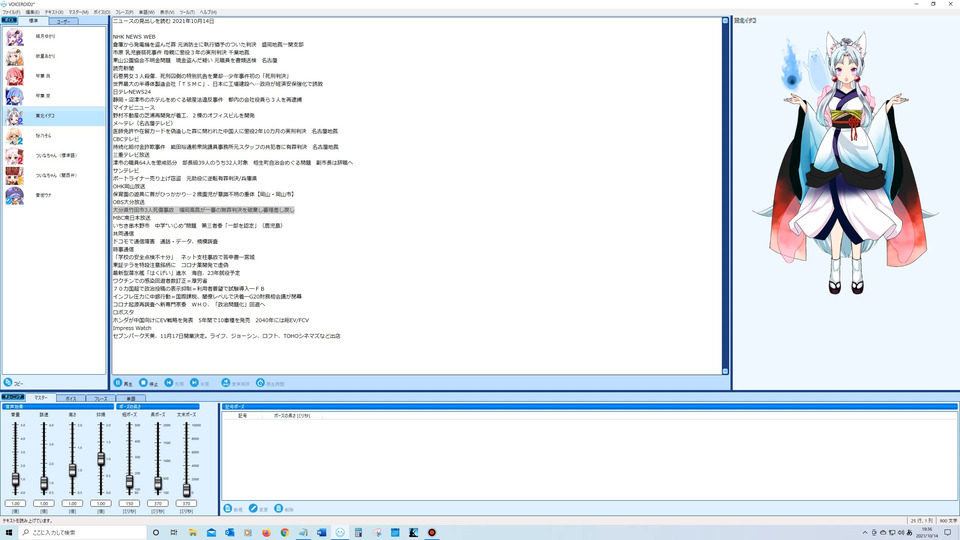This screenshot has width=960, height=540.
Task: Open the 編集(E) menu
Action: [32, 12]
